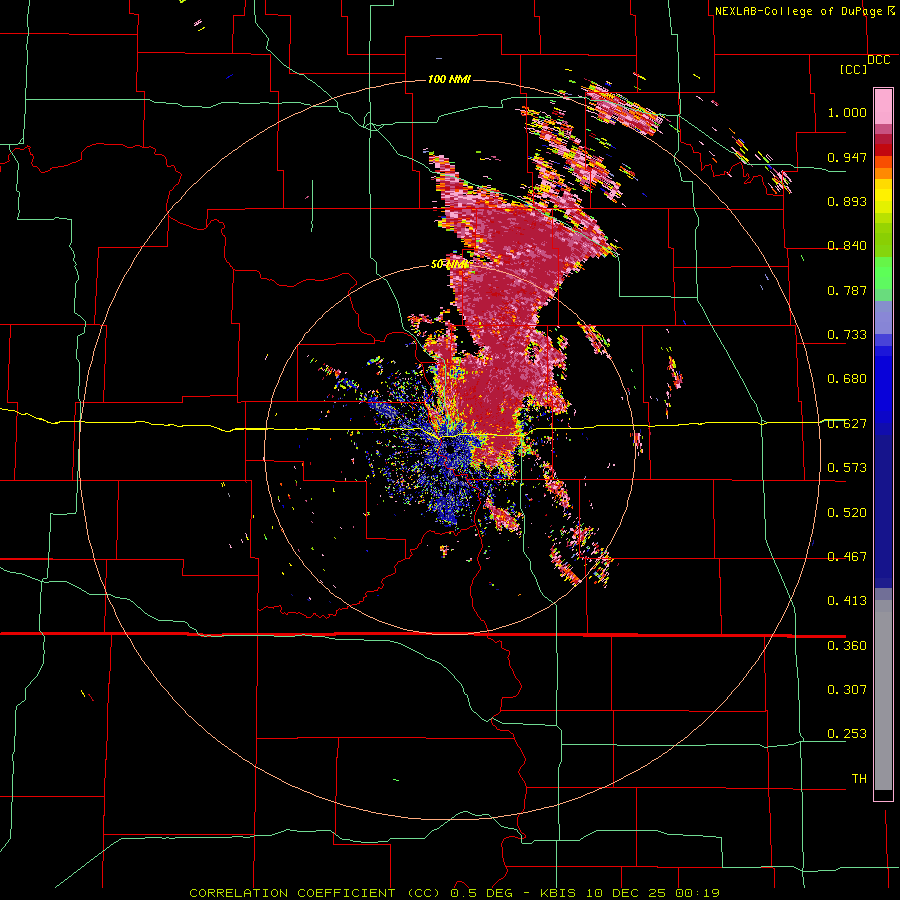Click the 0.627 scale value
900x900 pixels.
click(847, 424)
